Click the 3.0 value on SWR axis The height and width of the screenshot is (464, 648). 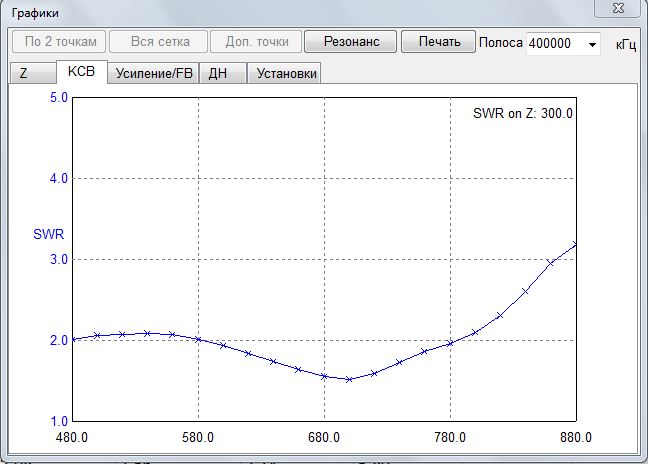click(59, 259)
